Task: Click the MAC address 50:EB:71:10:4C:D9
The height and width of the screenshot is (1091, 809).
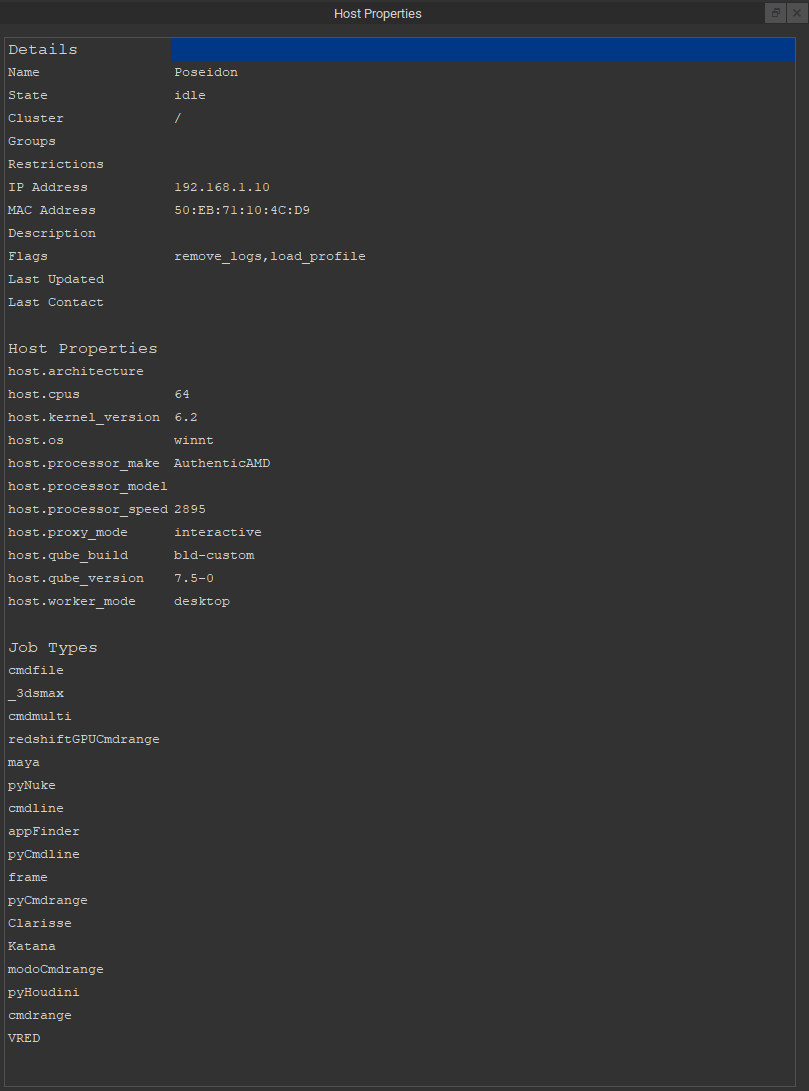Action: coord(242,211)
